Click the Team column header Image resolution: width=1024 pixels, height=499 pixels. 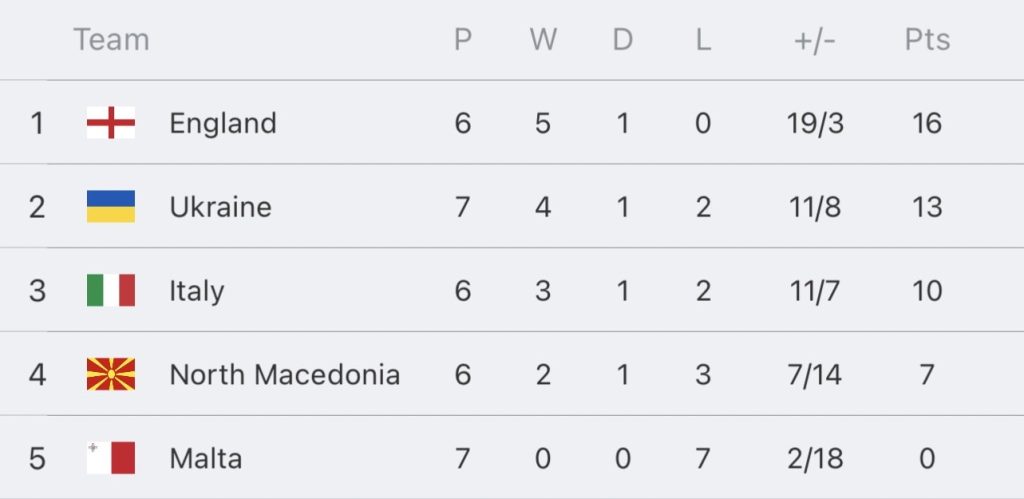(x=111, y=40)
